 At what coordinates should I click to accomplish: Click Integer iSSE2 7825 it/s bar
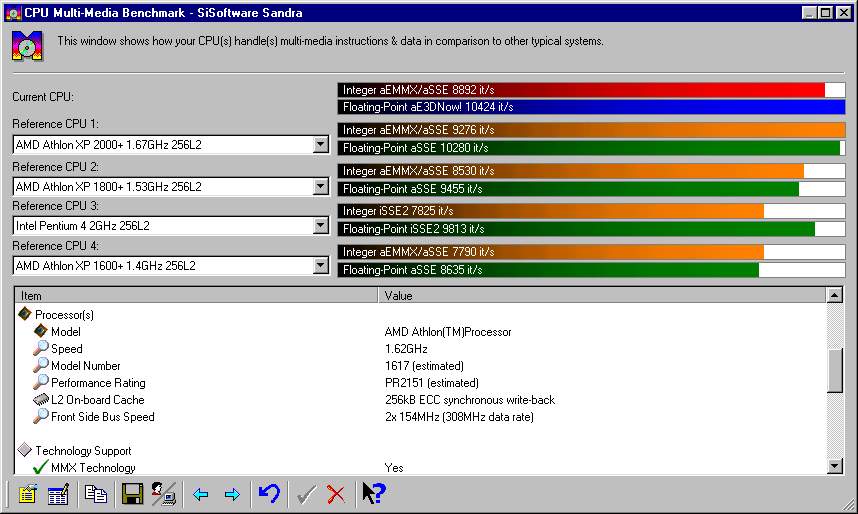[x=592, y=211]
